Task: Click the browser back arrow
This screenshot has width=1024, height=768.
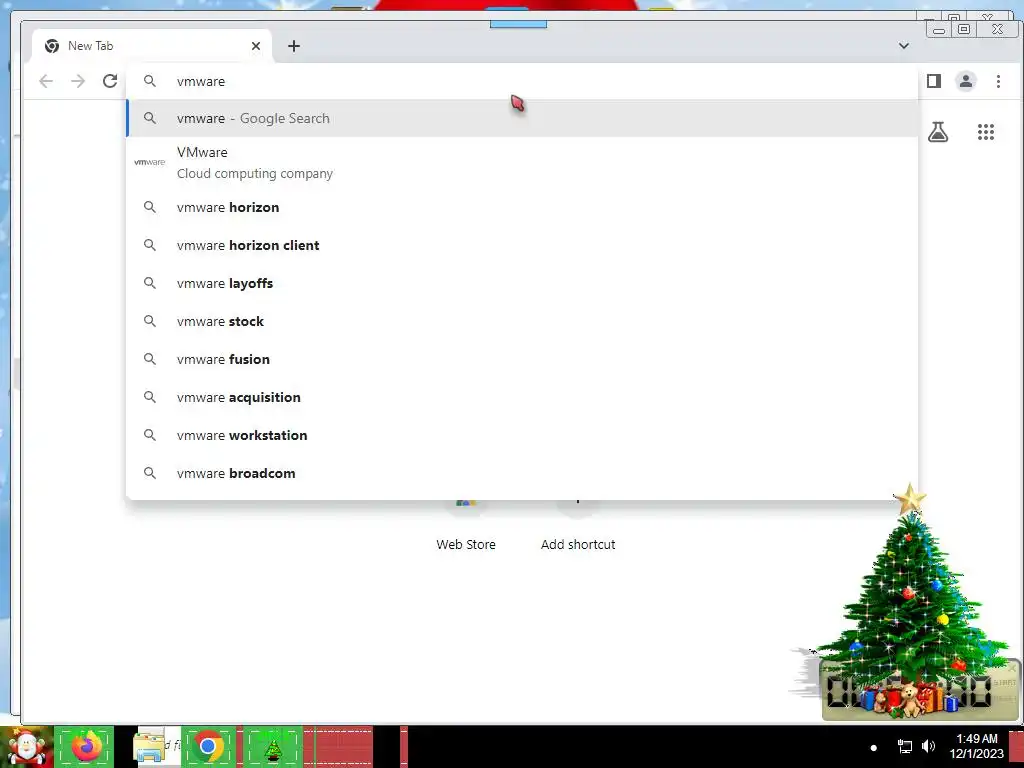Action: 46,81
